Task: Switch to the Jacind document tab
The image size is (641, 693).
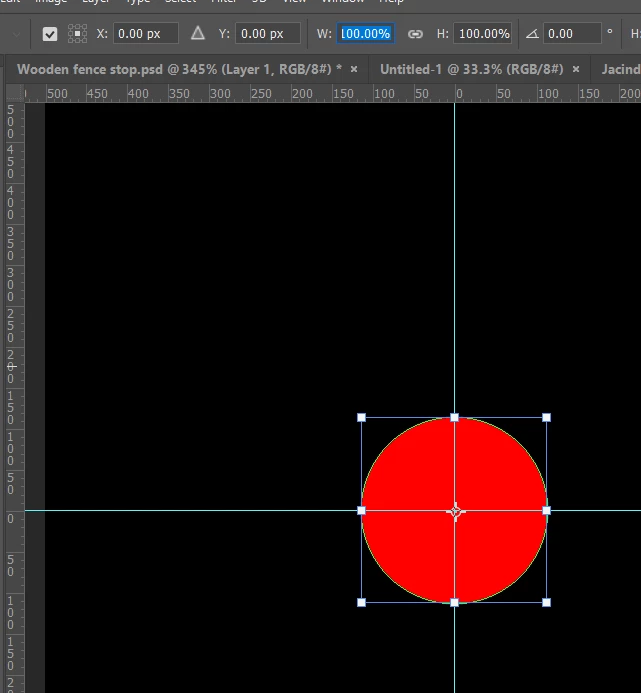Action: click(x=621, y=69)
